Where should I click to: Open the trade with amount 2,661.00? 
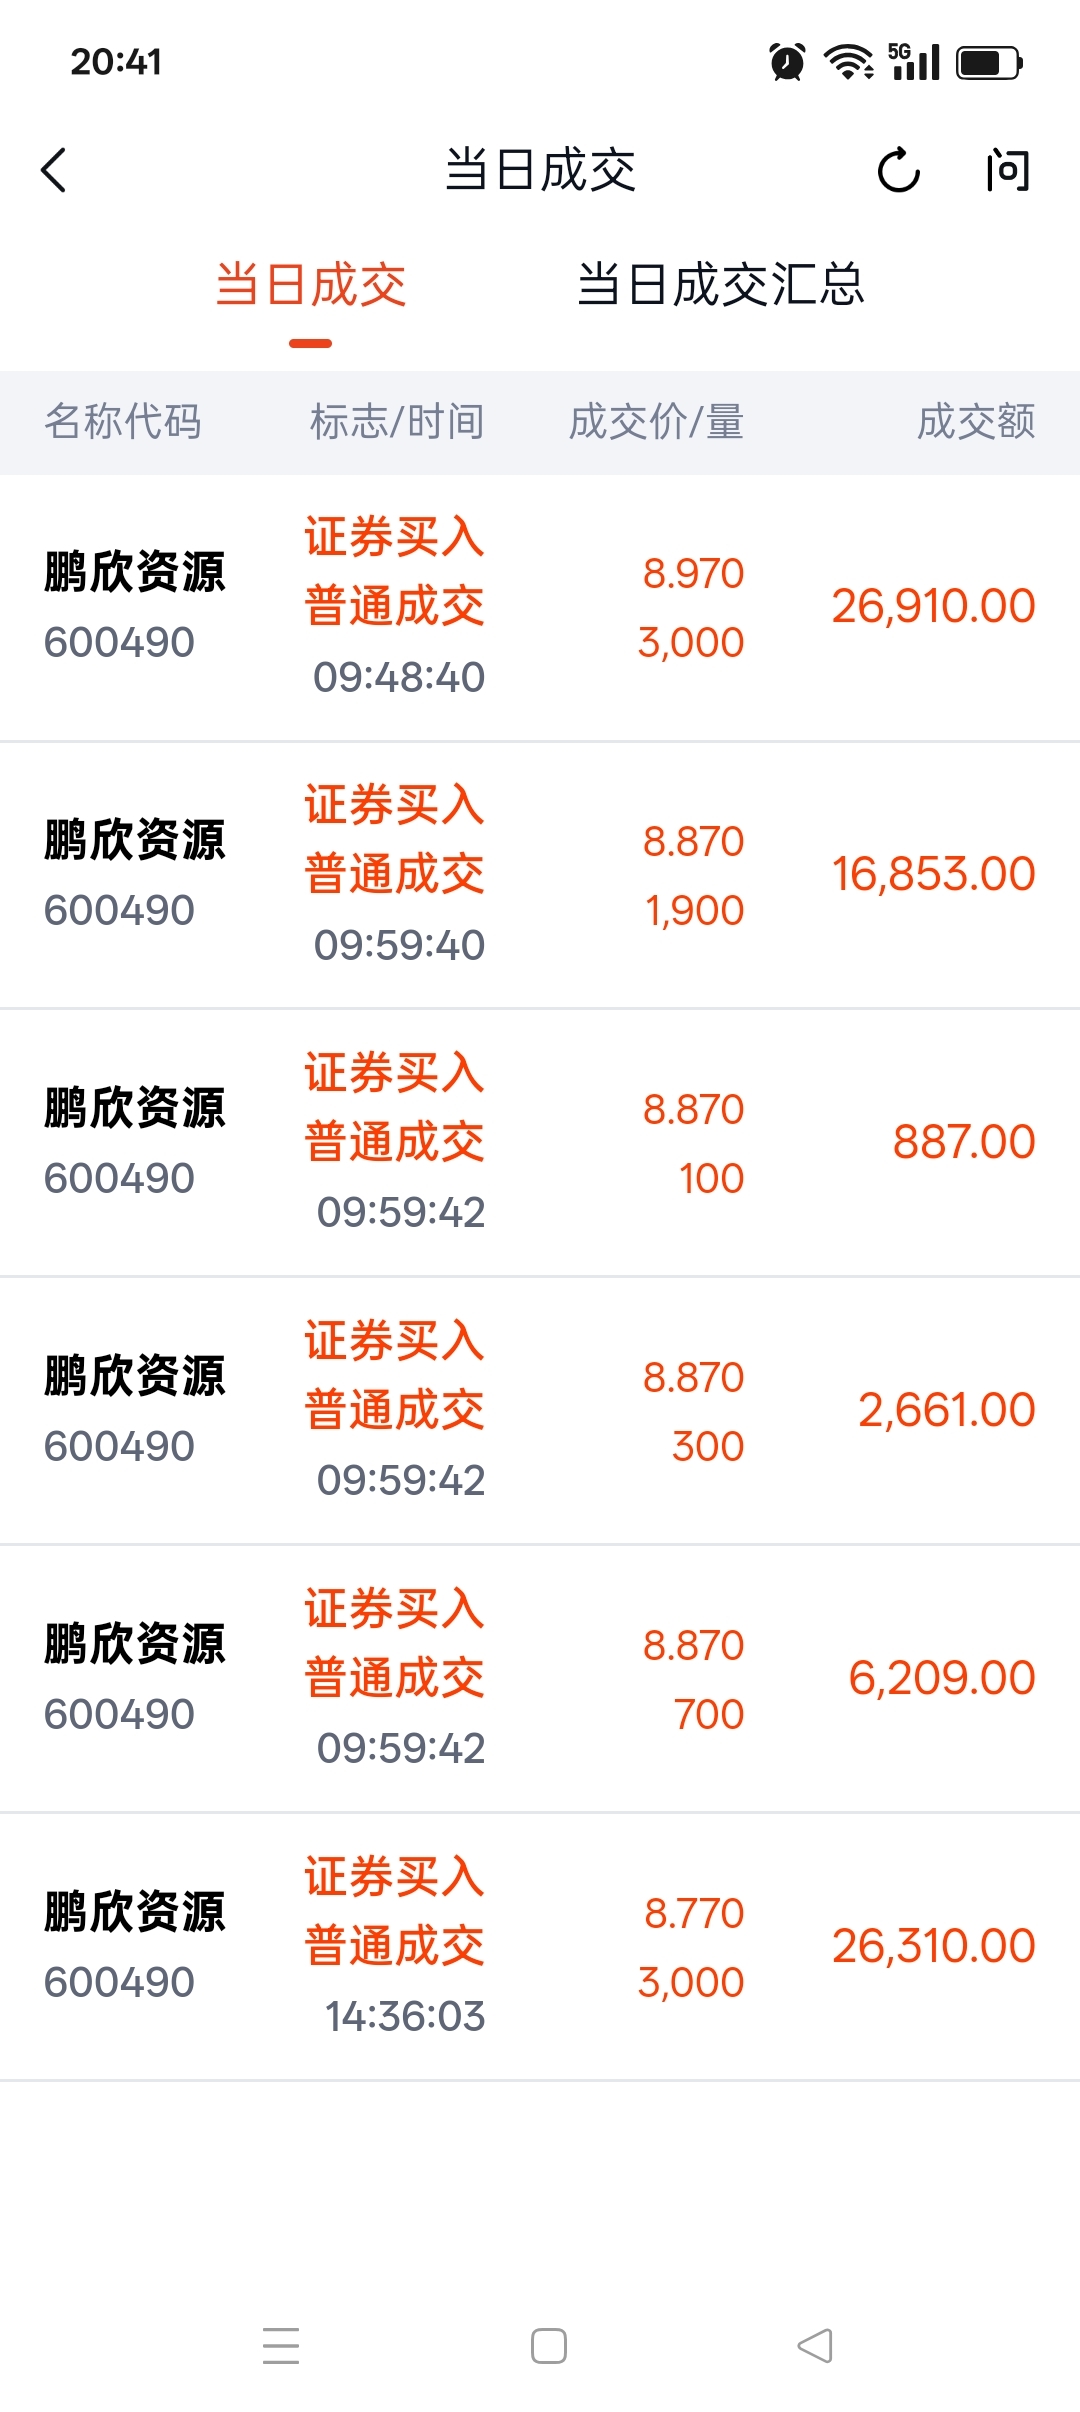(540, 1410)
